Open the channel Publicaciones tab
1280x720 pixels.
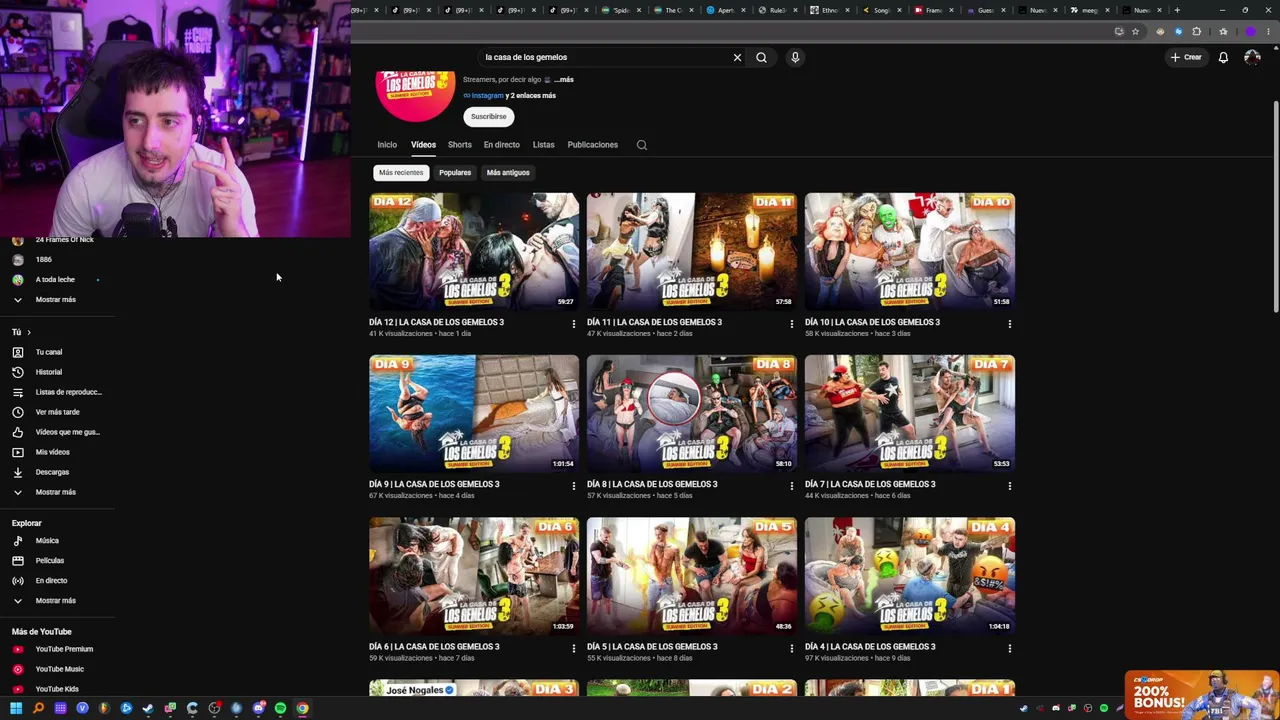coord(593,145)
